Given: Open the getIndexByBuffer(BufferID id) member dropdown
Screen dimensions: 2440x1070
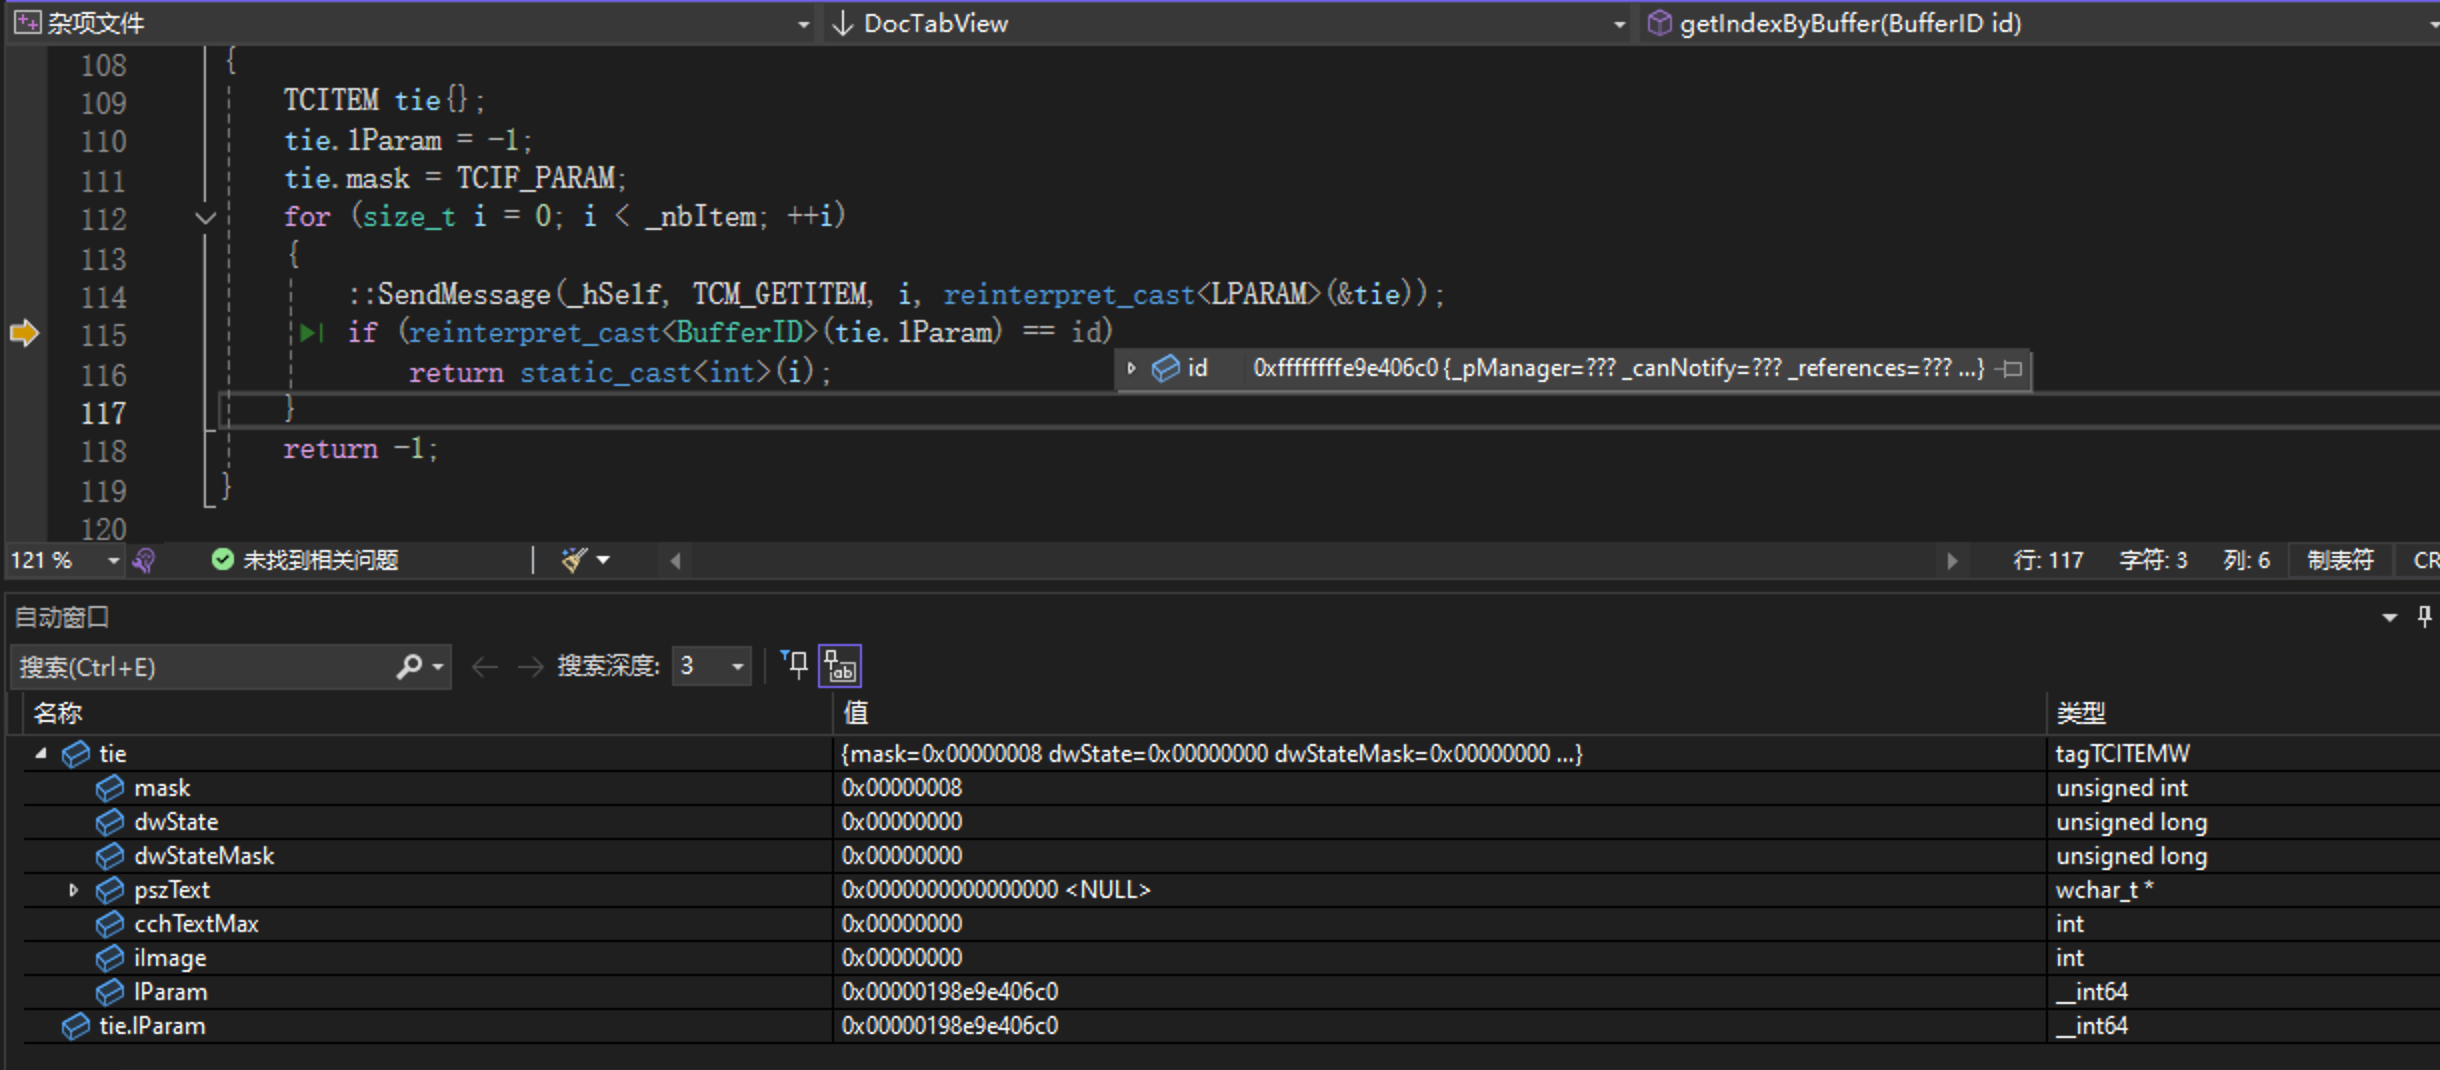Looking at the screenshot, I should click(x=2432, y=23).
